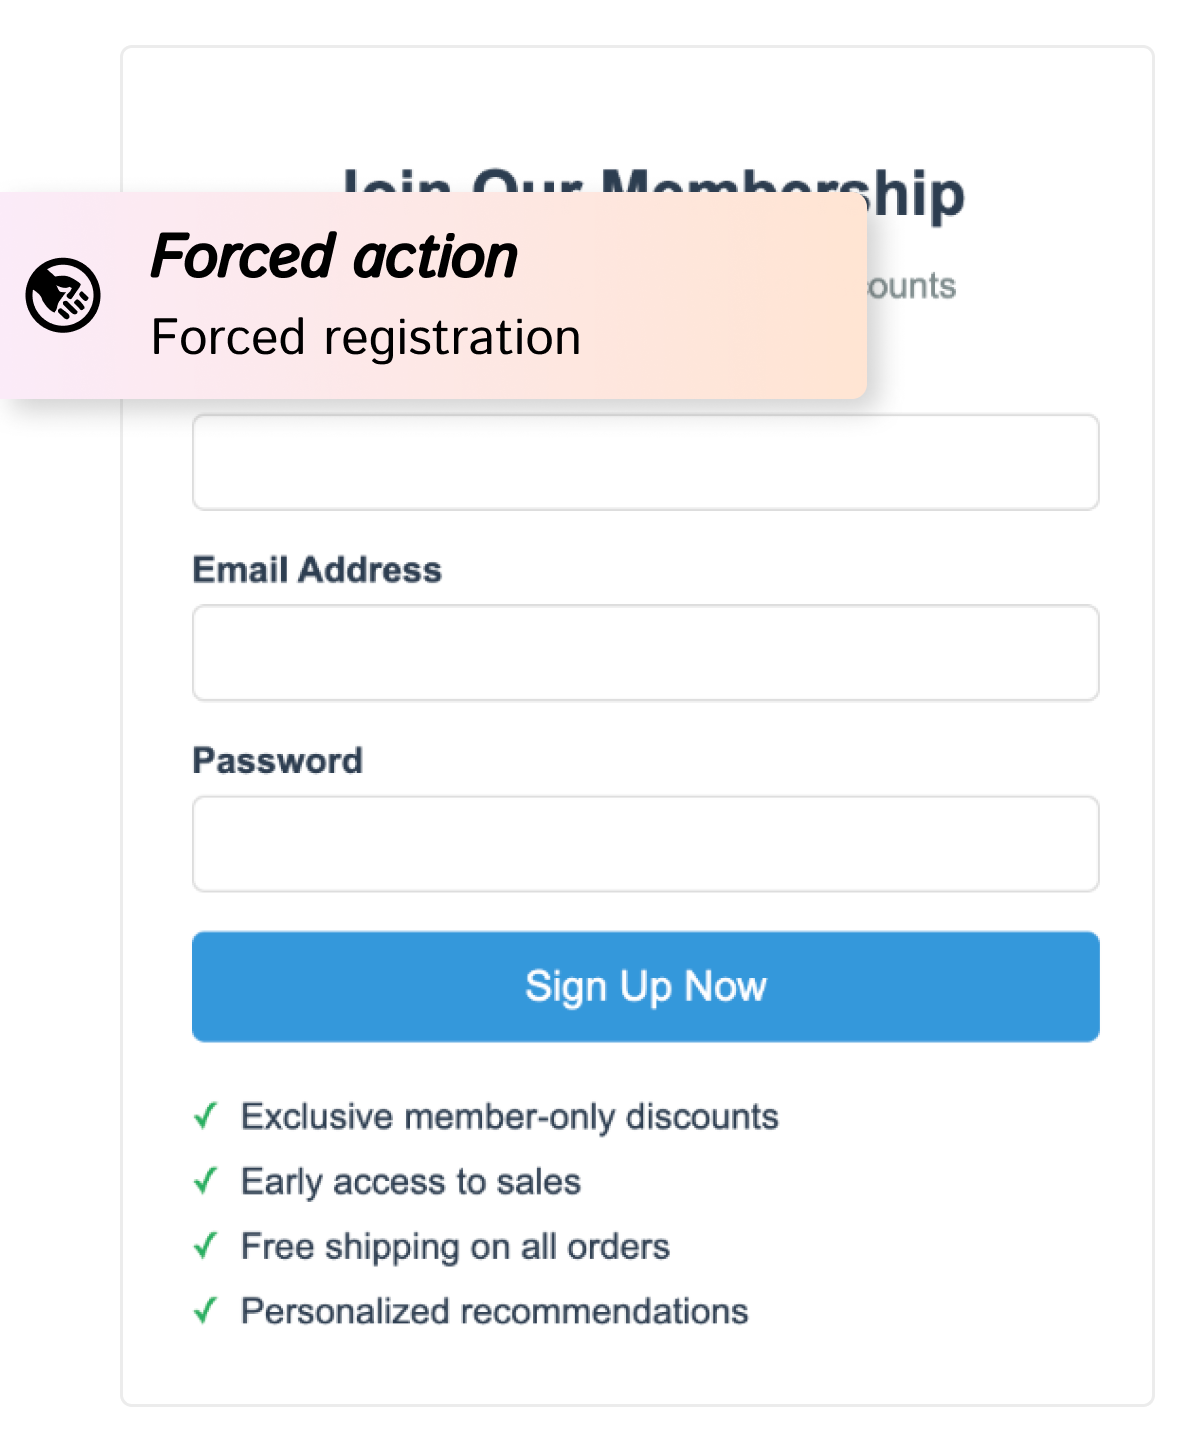
Task: Click the "Forced action" banner title
Action: (334, 256)
